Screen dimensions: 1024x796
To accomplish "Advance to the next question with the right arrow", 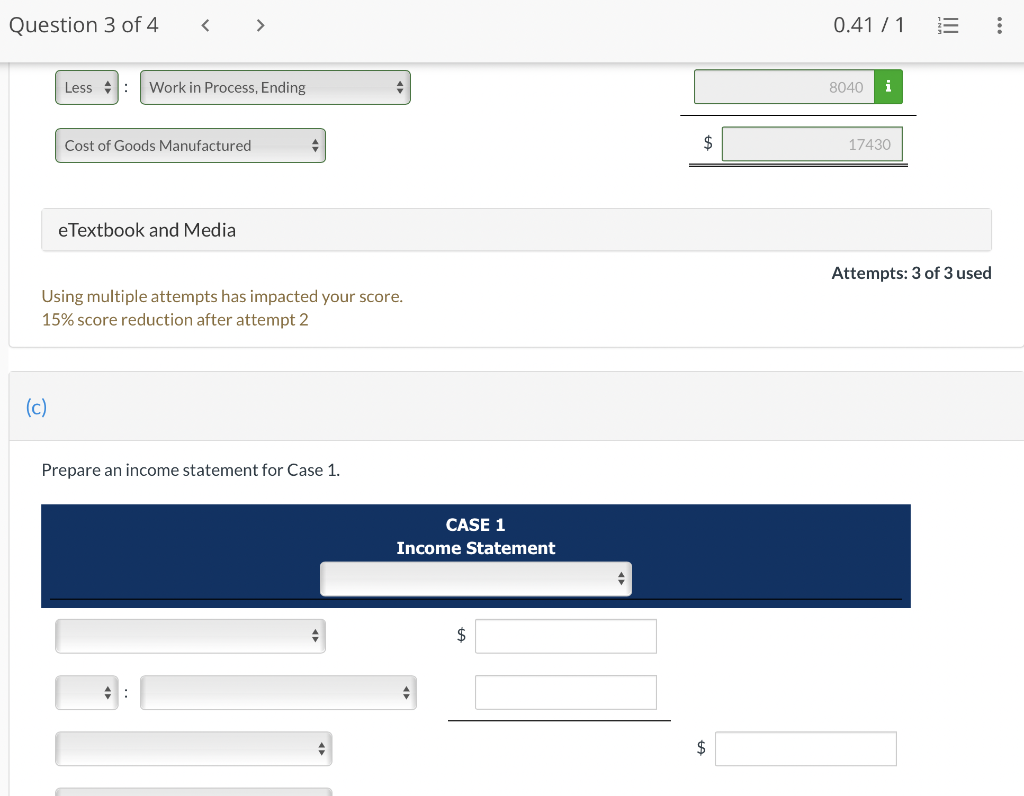I will (x=260, y=25).
